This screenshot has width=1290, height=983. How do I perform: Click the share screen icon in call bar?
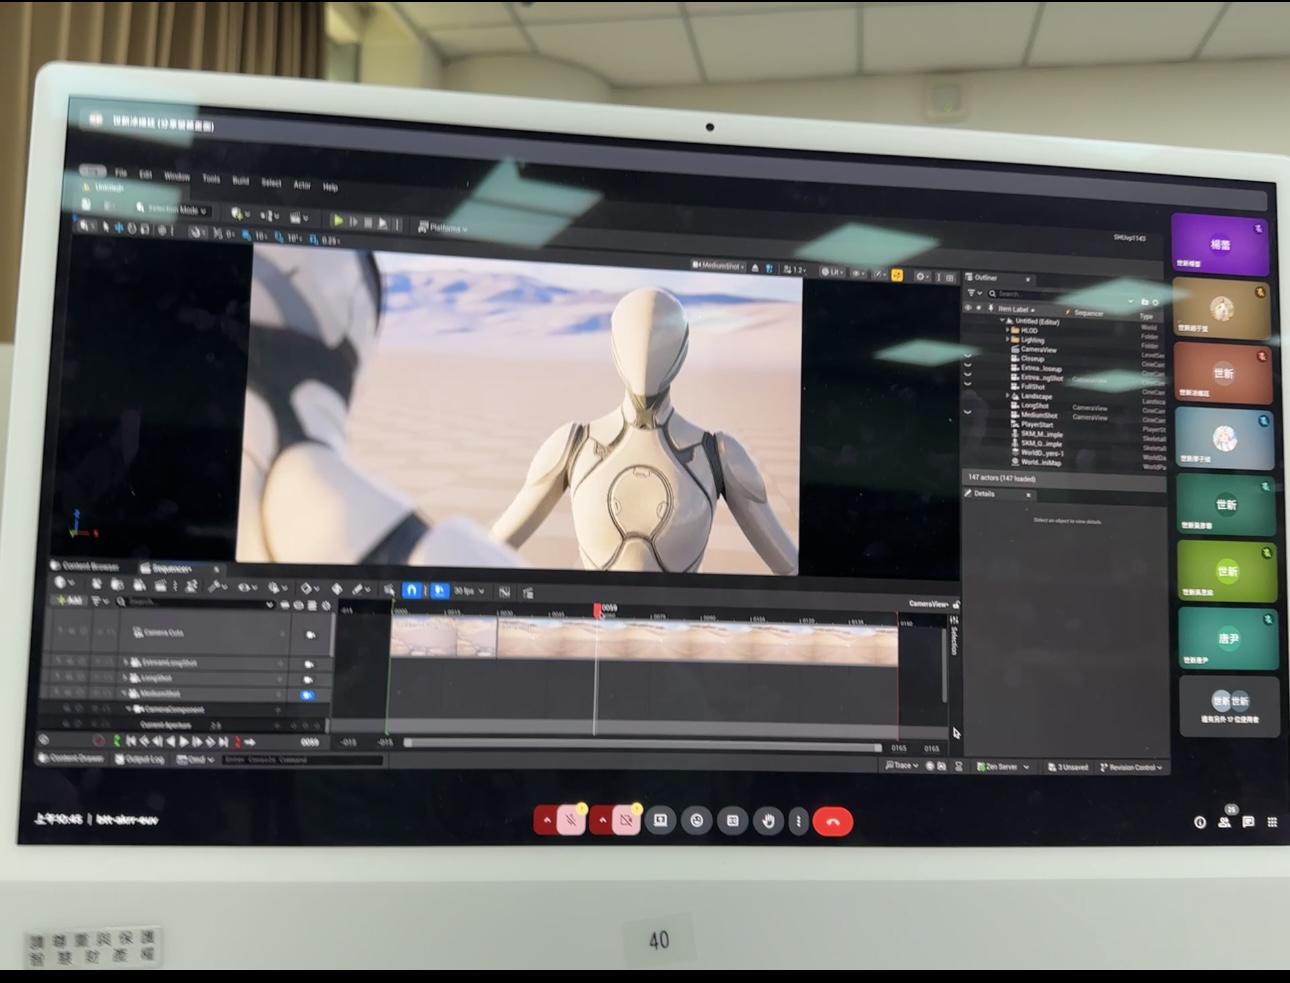tap(661, 821)
